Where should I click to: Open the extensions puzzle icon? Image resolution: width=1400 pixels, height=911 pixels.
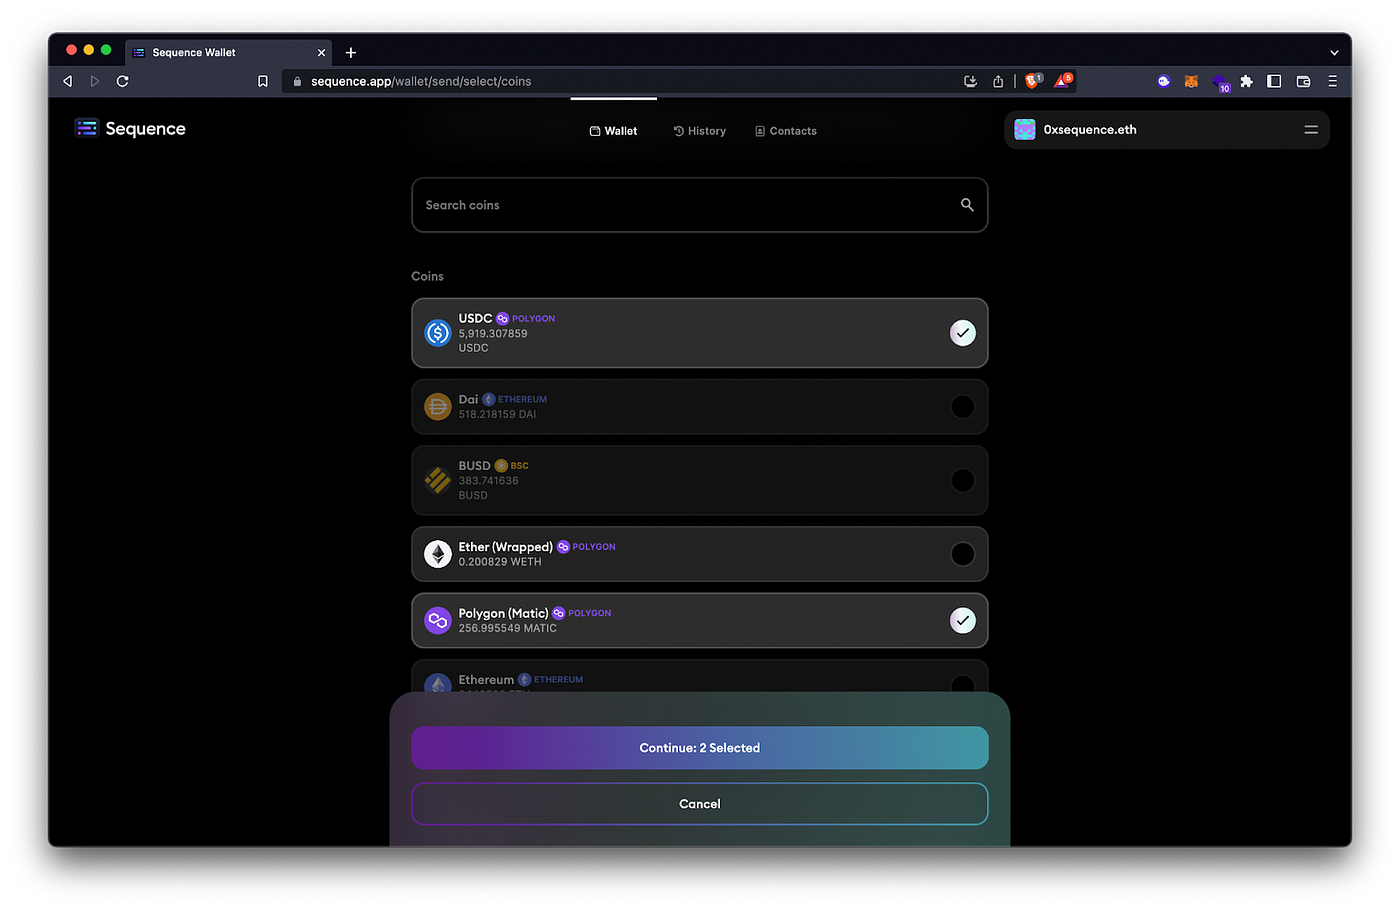pos(1246,82)
